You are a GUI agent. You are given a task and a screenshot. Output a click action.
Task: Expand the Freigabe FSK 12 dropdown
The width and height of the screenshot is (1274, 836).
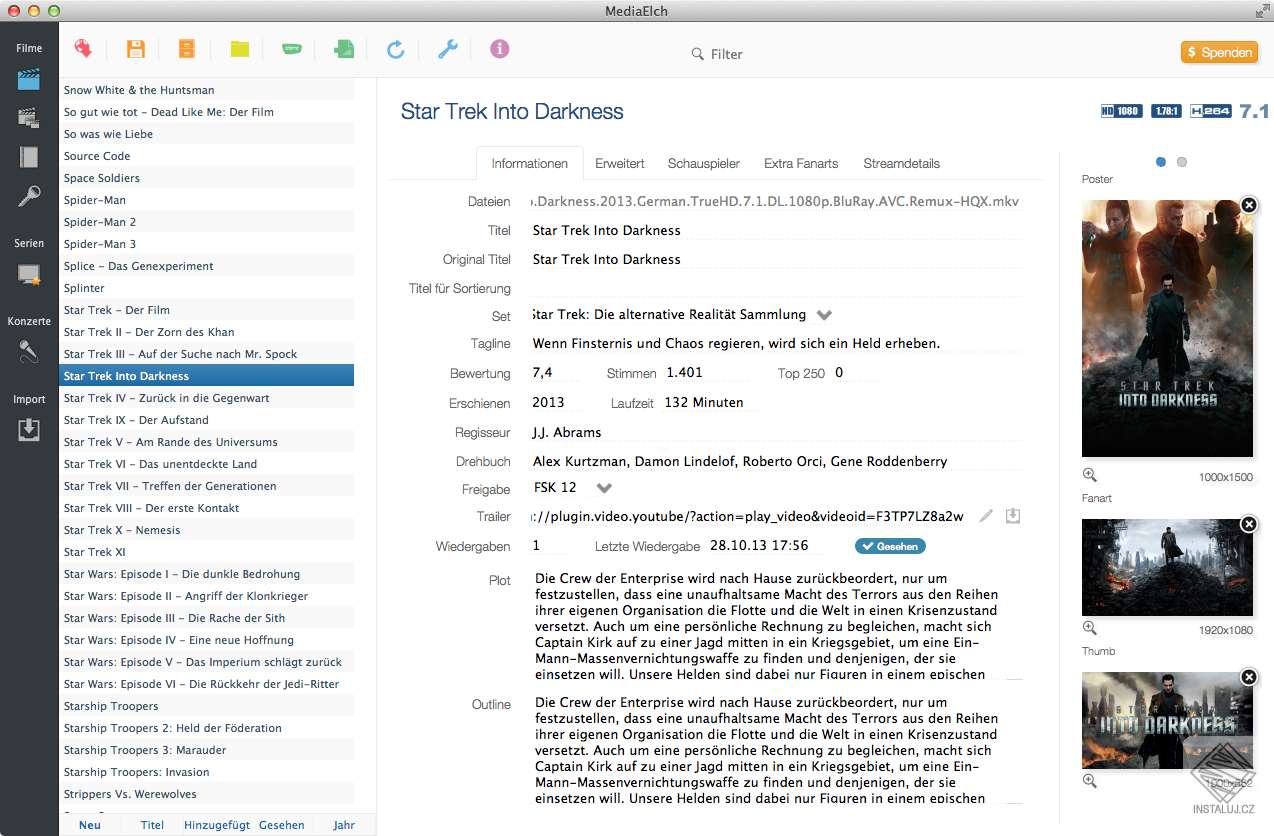604,488
